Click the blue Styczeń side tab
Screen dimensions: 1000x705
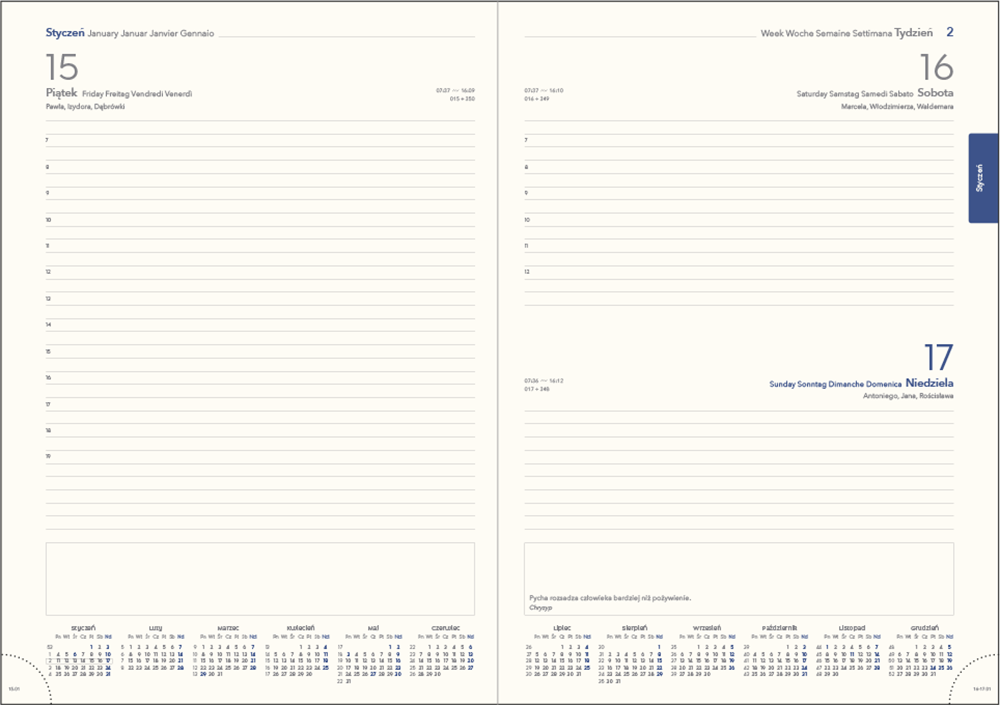point(983,178)
